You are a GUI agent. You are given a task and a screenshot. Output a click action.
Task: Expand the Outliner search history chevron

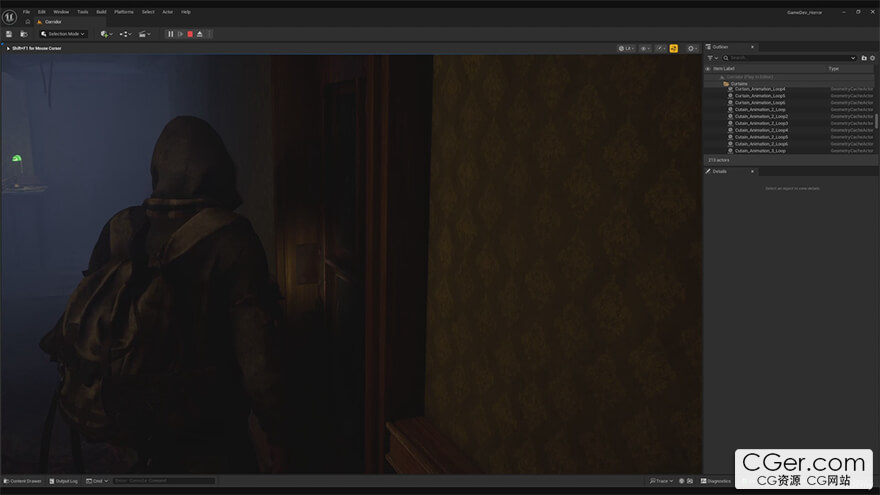[x=853, y=58]
